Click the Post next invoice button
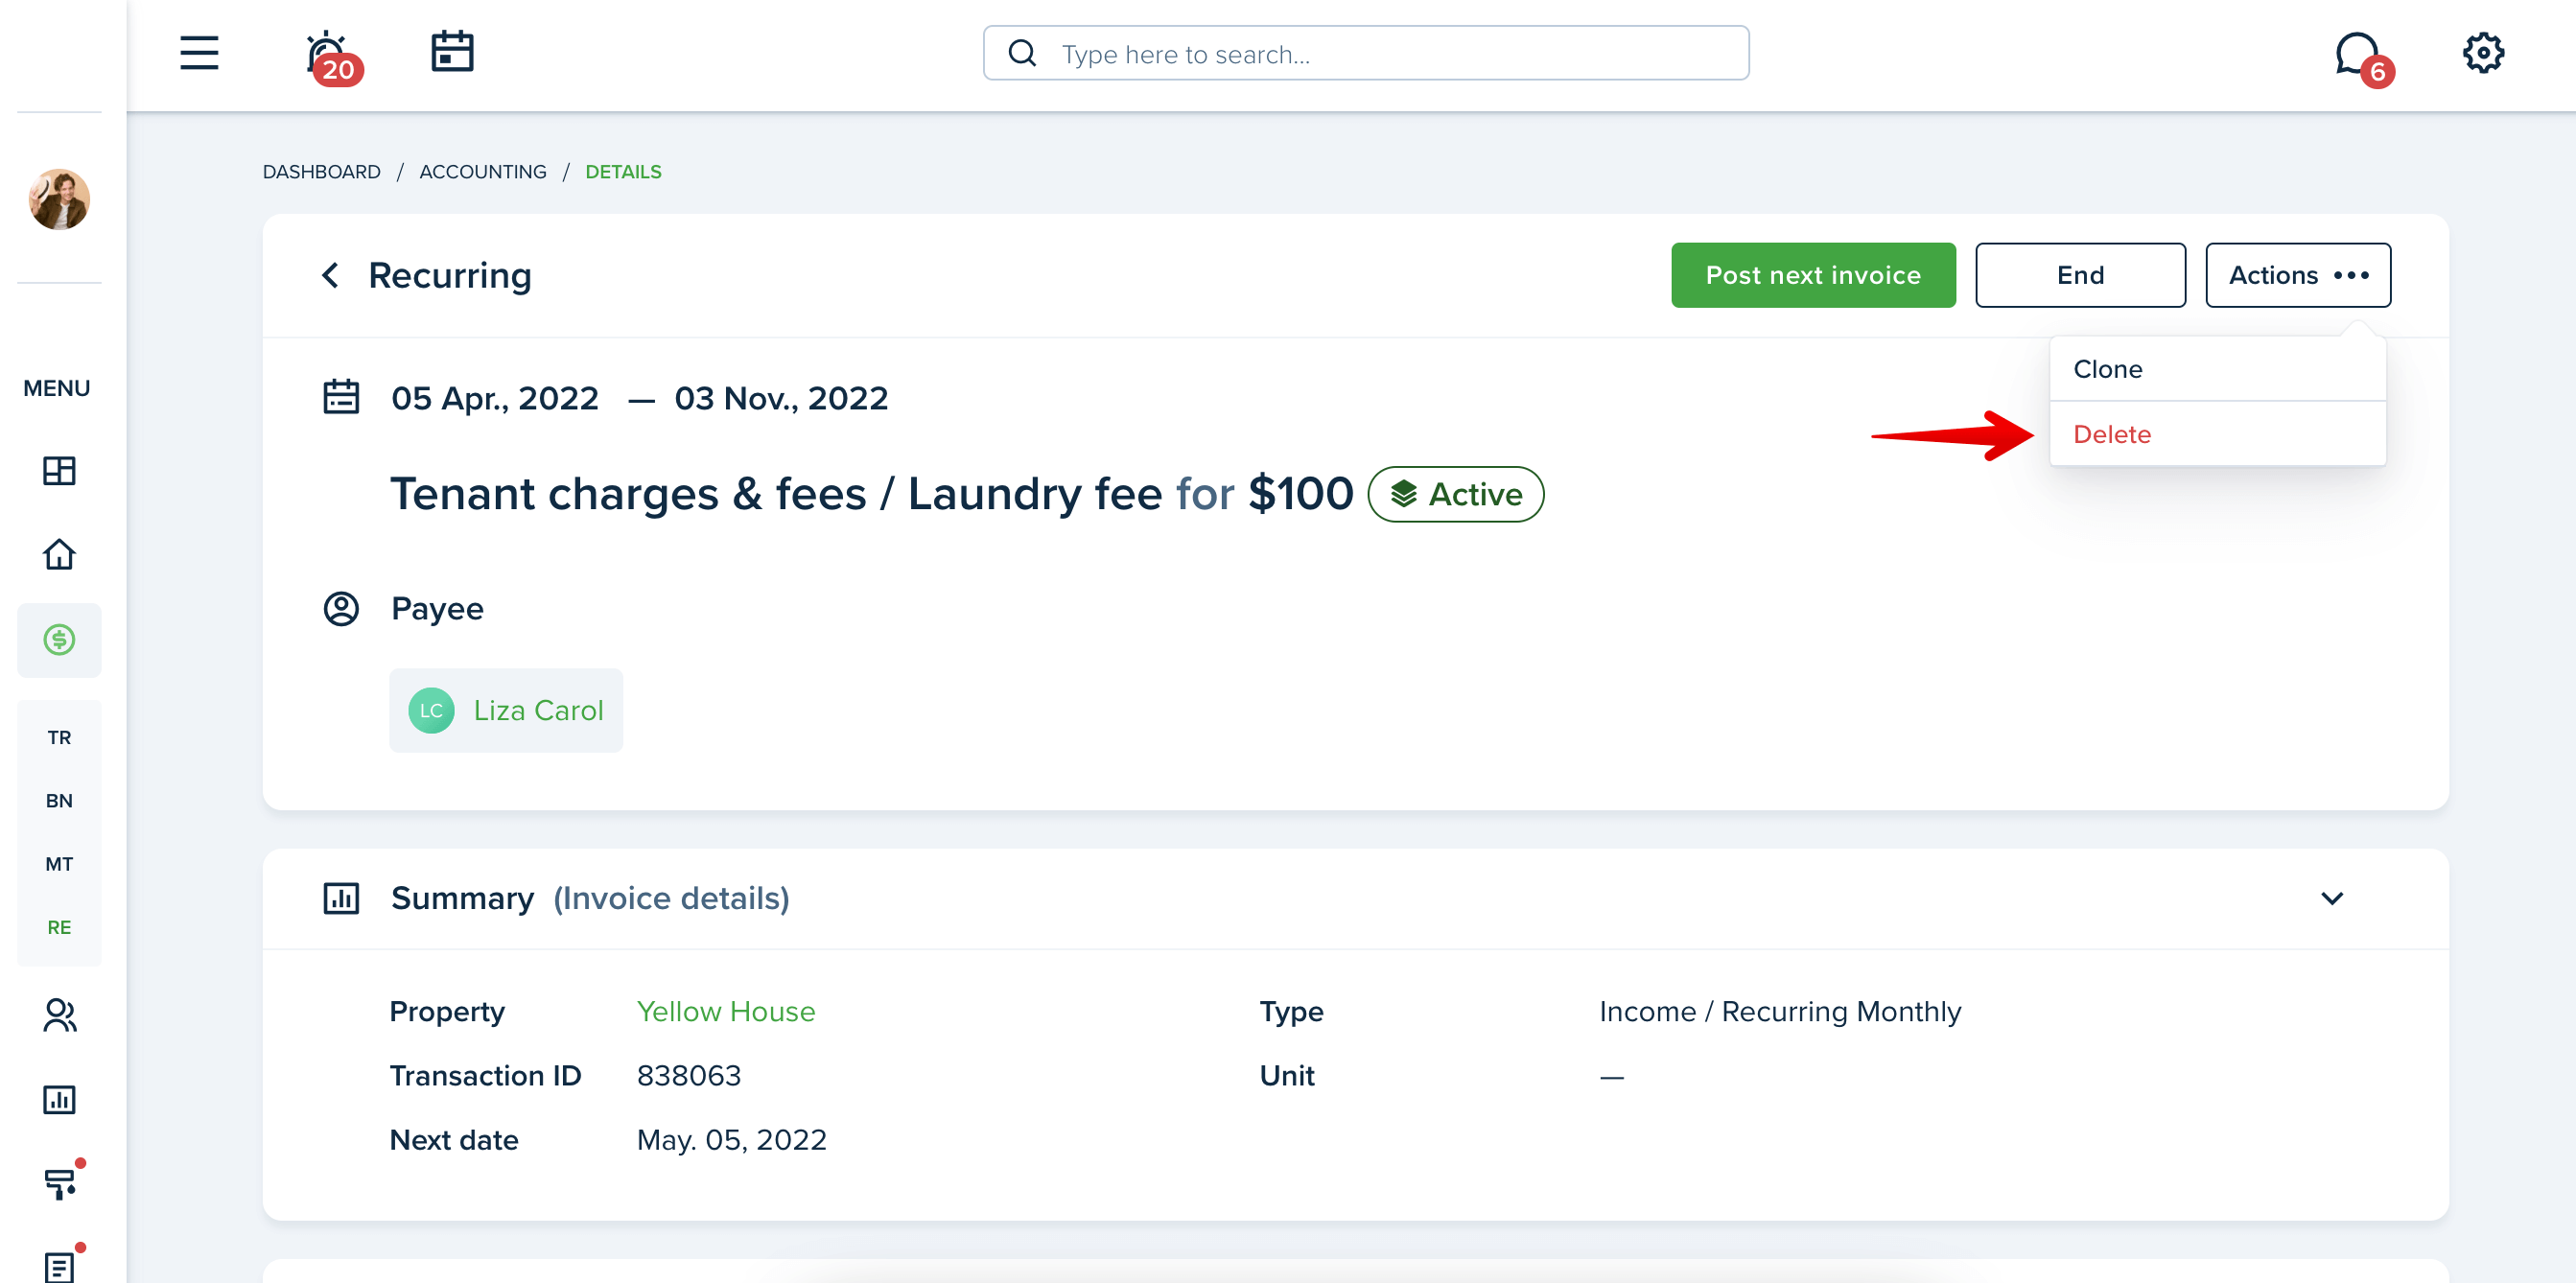Viewport: 2576px width, 1283px height. tap(1812, 275)
